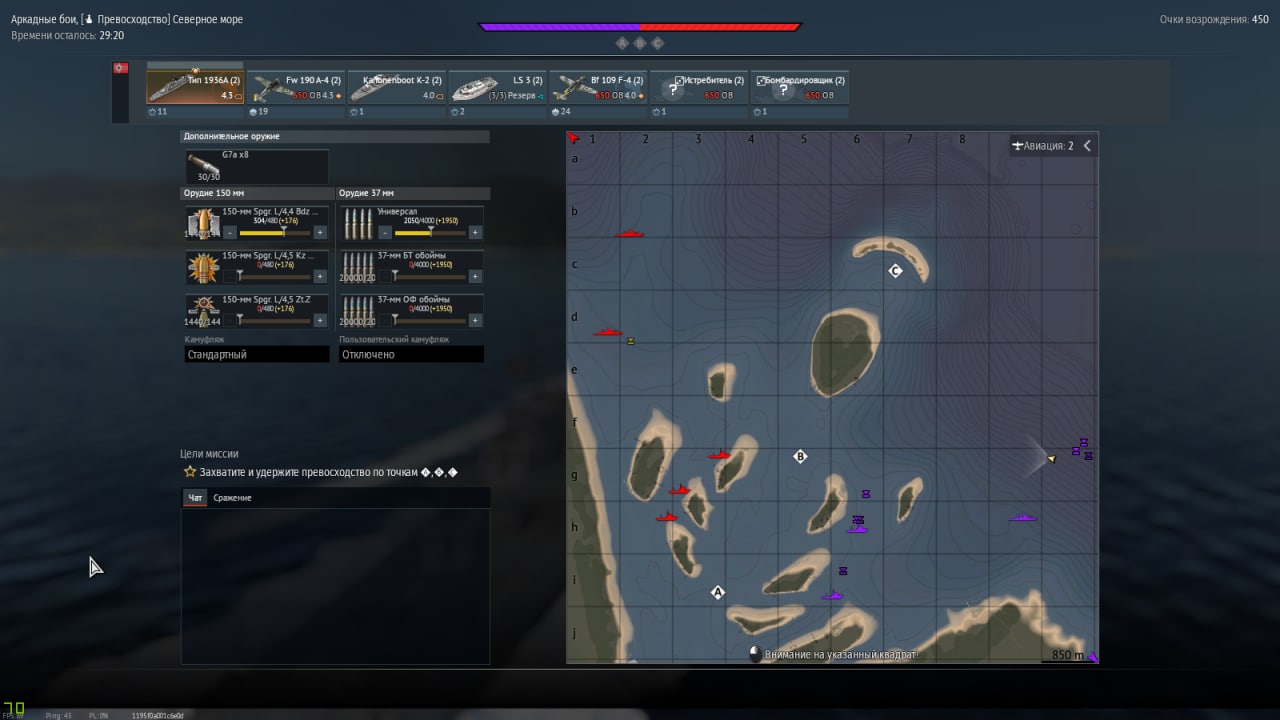Choose the Kanonenboot K-2 vehicle slot
This screenshot has height=720, width=1280.
397,87
